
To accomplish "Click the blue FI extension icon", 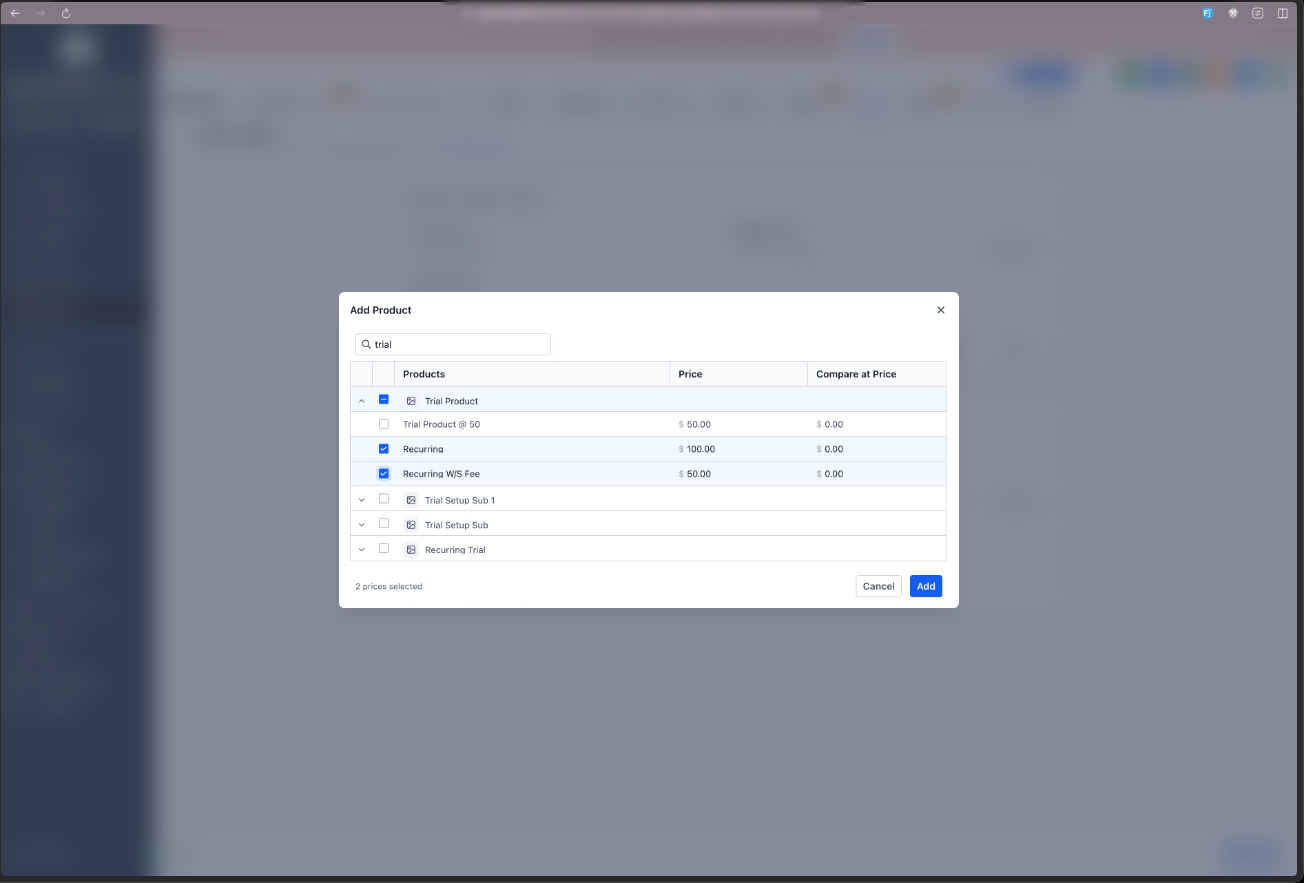I will tap(1206, 13).
